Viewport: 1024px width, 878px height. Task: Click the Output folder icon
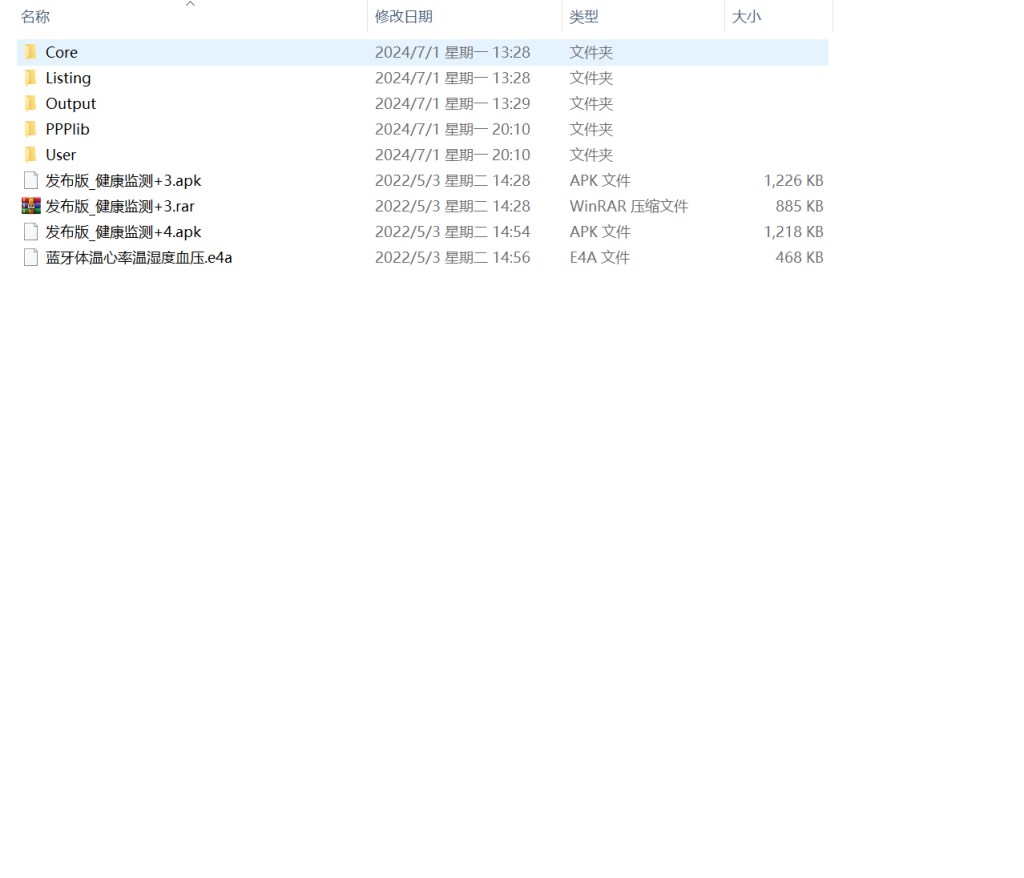[31, 104]
